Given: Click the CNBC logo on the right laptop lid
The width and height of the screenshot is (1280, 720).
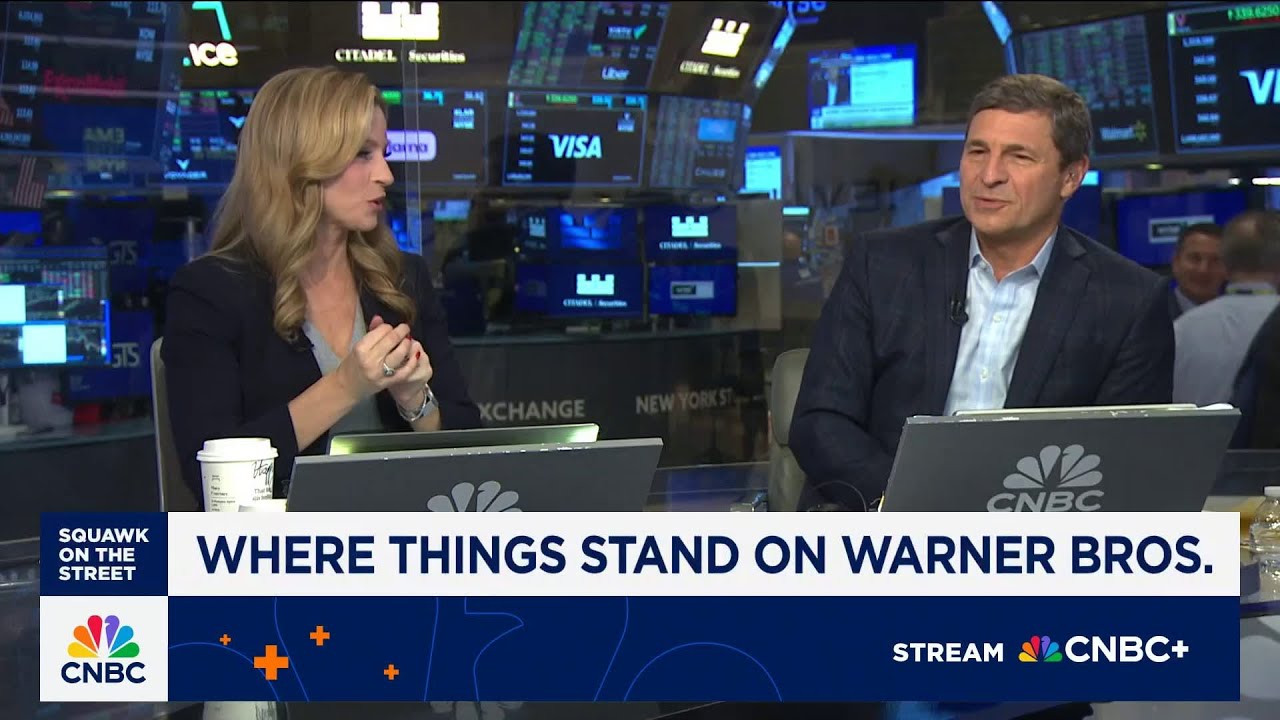Looking at the screenshot, I should tap(1045, 478).
